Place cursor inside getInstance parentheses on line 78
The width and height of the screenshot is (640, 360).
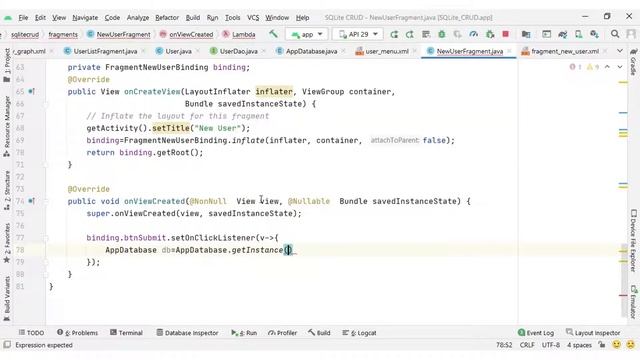288,250
